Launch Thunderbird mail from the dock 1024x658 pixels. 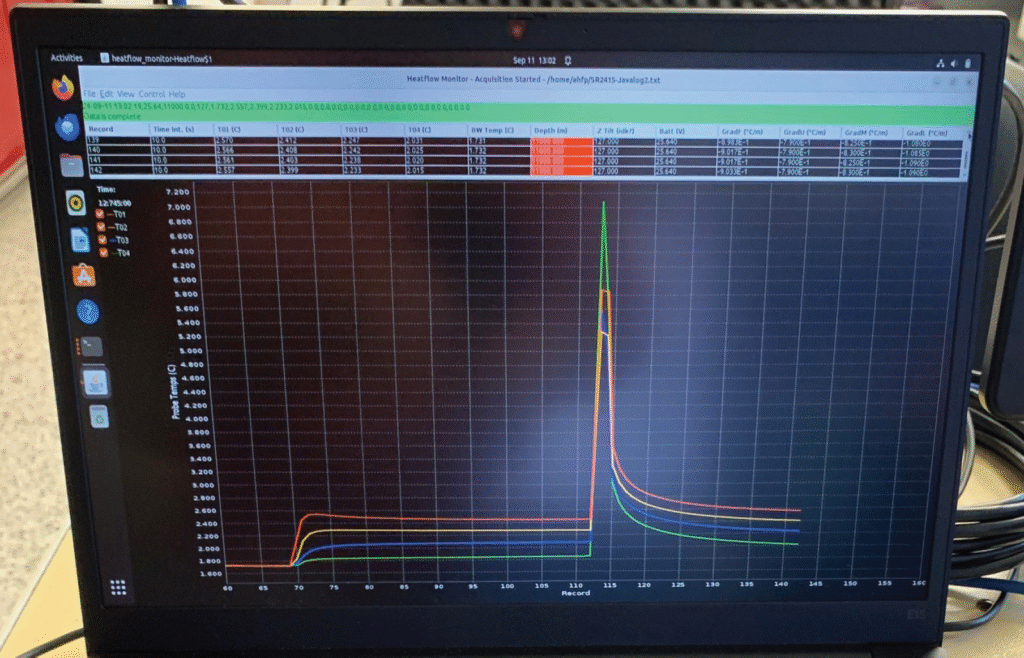[68, 127]
